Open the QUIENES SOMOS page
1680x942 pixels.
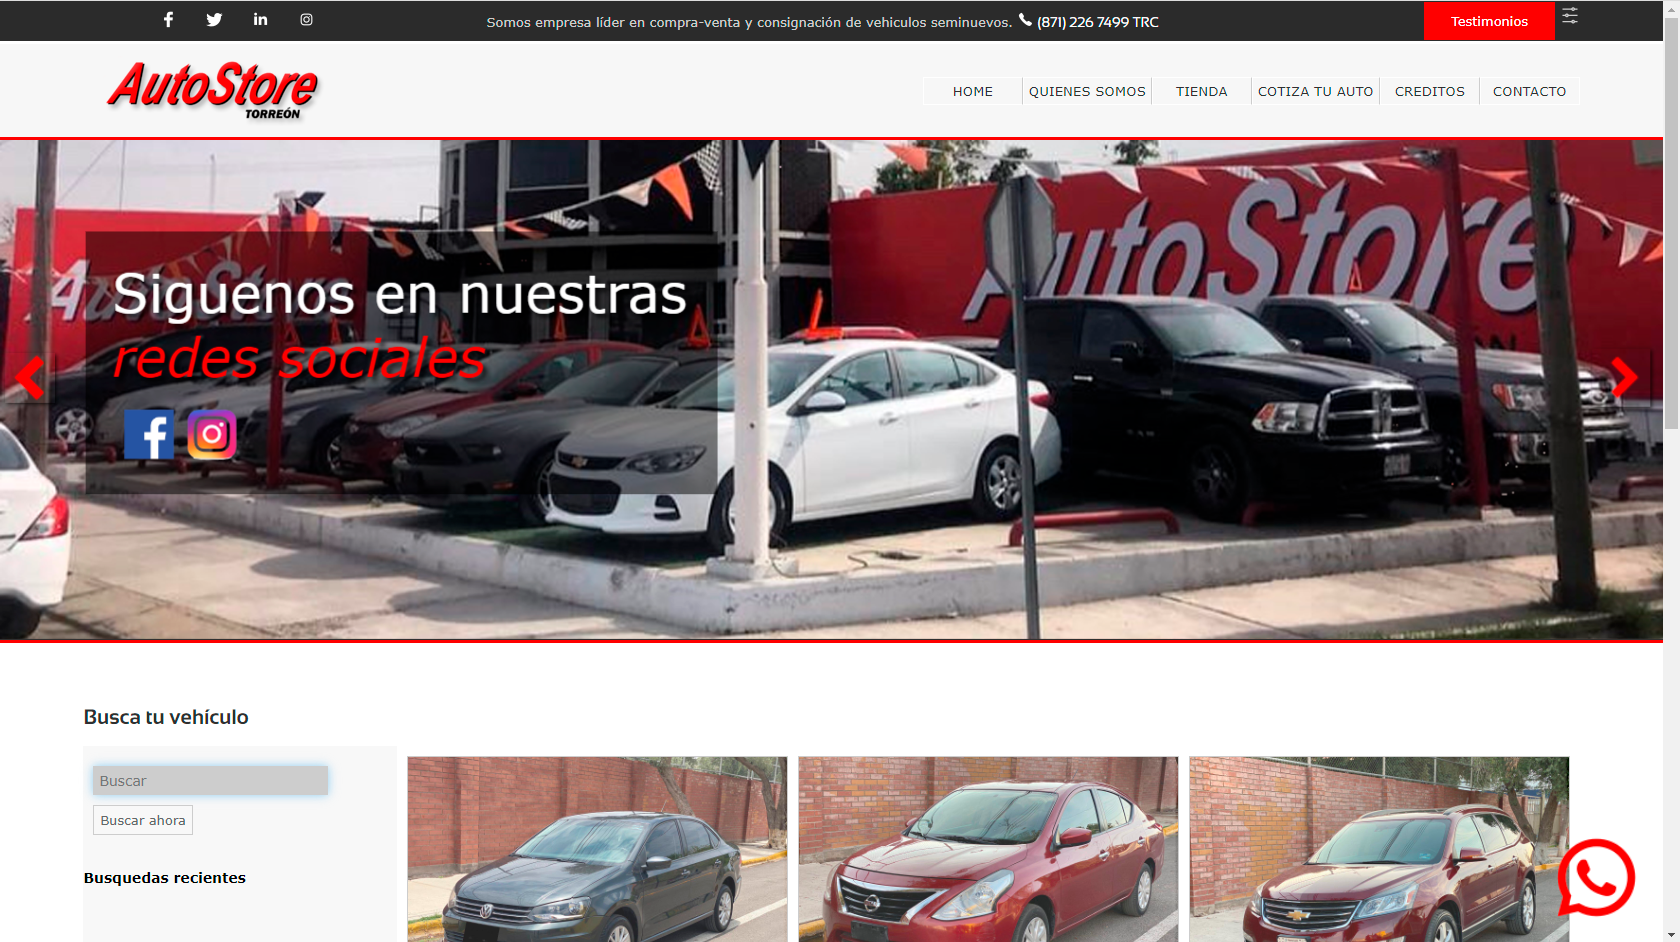click(1086, 91)
